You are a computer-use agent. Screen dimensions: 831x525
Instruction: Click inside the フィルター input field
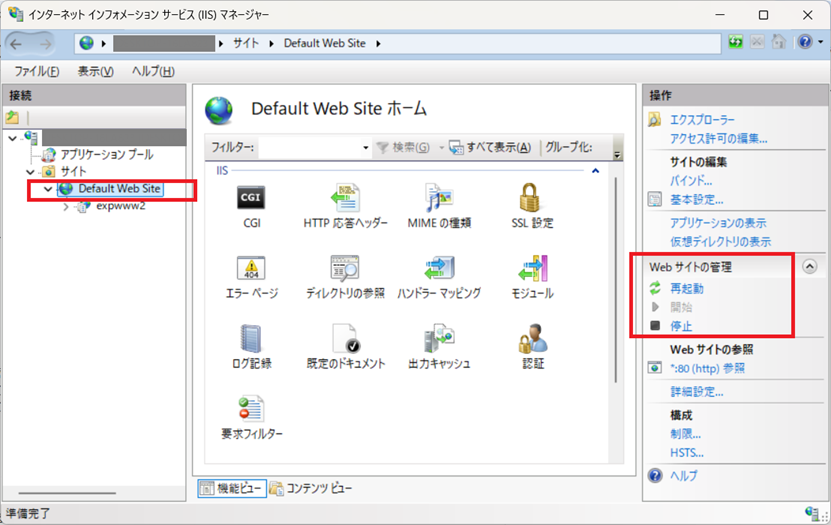[310, 147]
